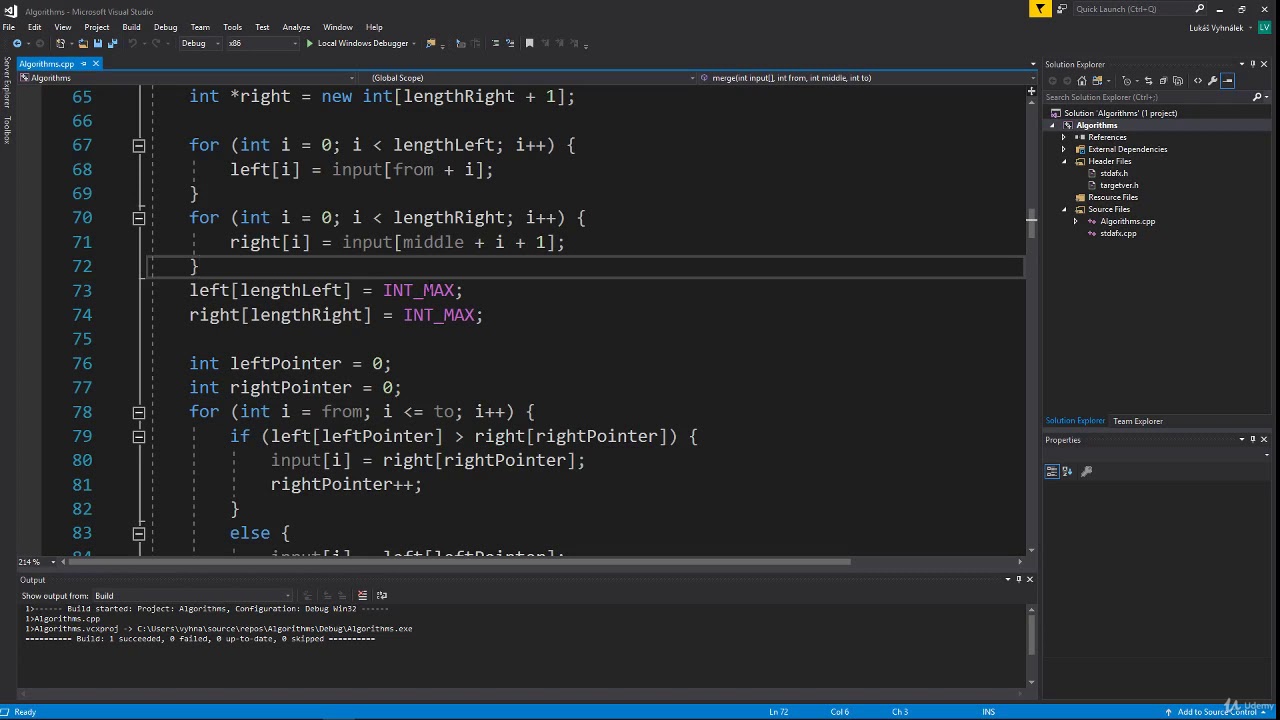Viewport: 1280px width, 720px height.
Task: Click the bookmark toggle toolbar icon
Action: click(x=529, y=44)
